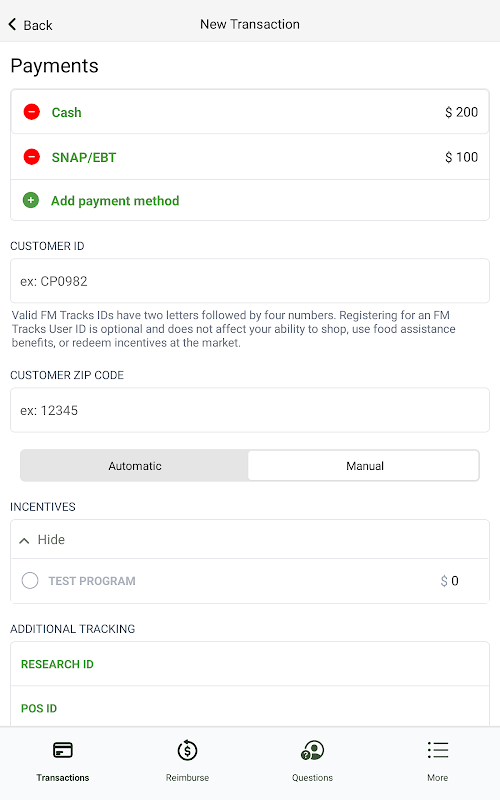The image size is (500, 800).
Task: Open the Cash payment entry
Action: [250, 112]
